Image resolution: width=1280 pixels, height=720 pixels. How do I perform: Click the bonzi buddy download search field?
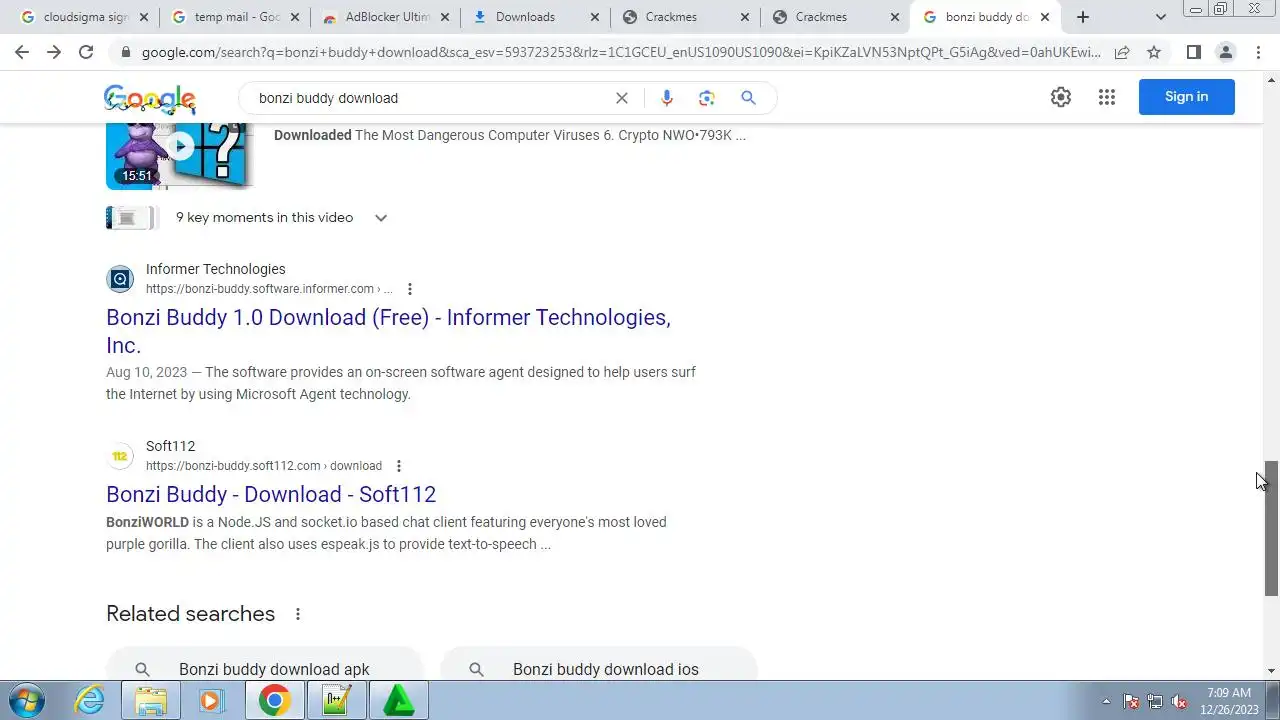point(430,98)
